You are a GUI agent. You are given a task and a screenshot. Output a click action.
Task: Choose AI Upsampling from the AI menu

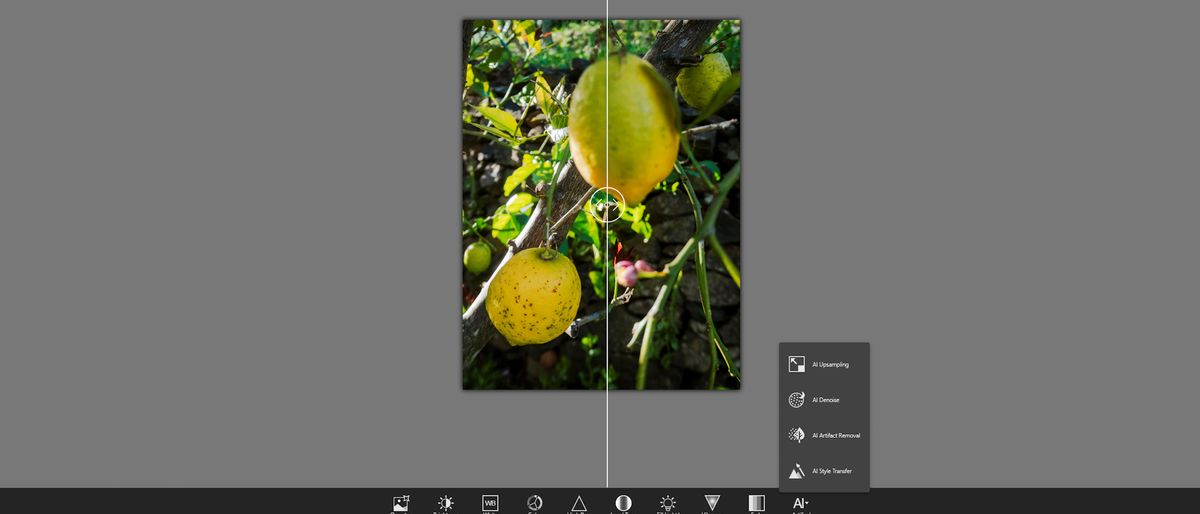(x=824, y=364)
